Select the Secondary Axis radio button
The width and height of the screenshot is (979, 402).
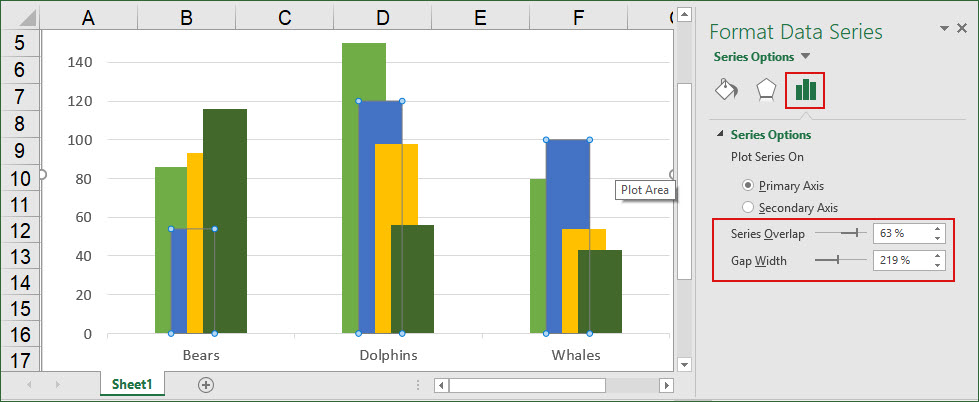tap(749, 207)
